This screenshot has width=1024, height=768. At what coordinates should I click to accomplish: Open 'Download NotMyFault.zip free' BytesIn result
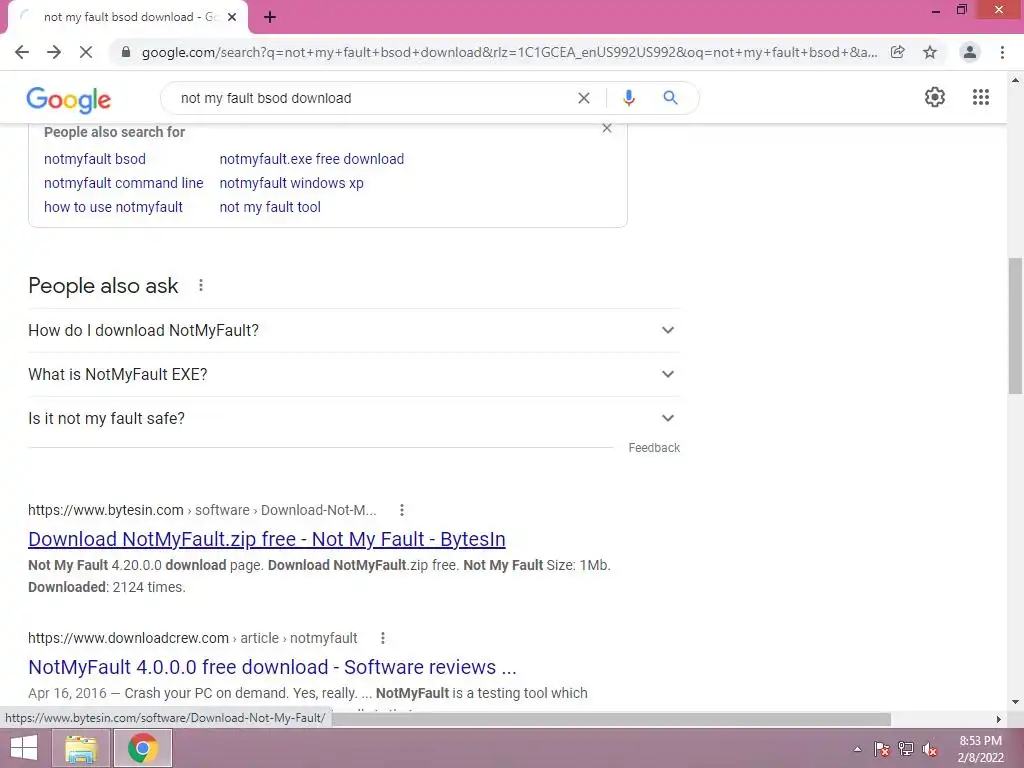(266, 539)
